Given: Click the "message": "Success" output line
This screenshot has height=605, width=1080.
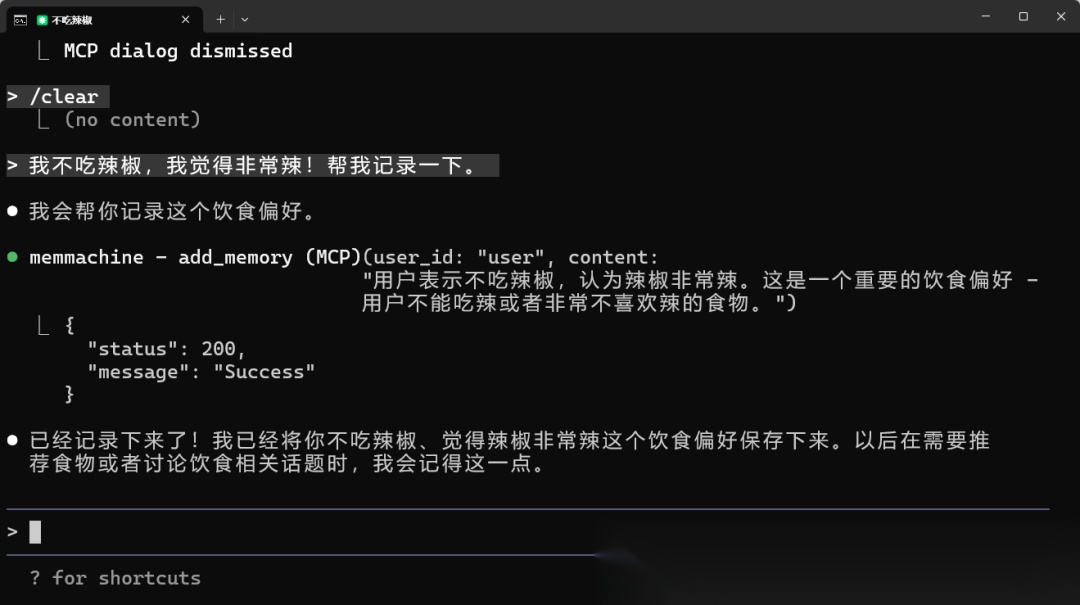Looking at the screenshot, I should [x=201, y=372].
